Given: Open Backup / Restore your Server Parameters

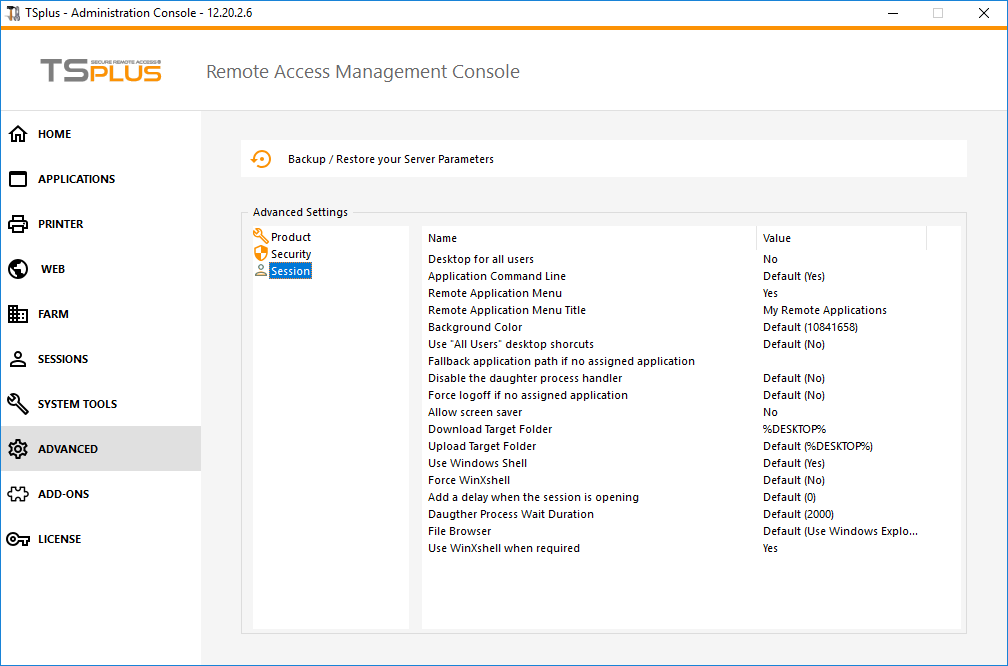Looking at the screenshot, I should point(391,159).
